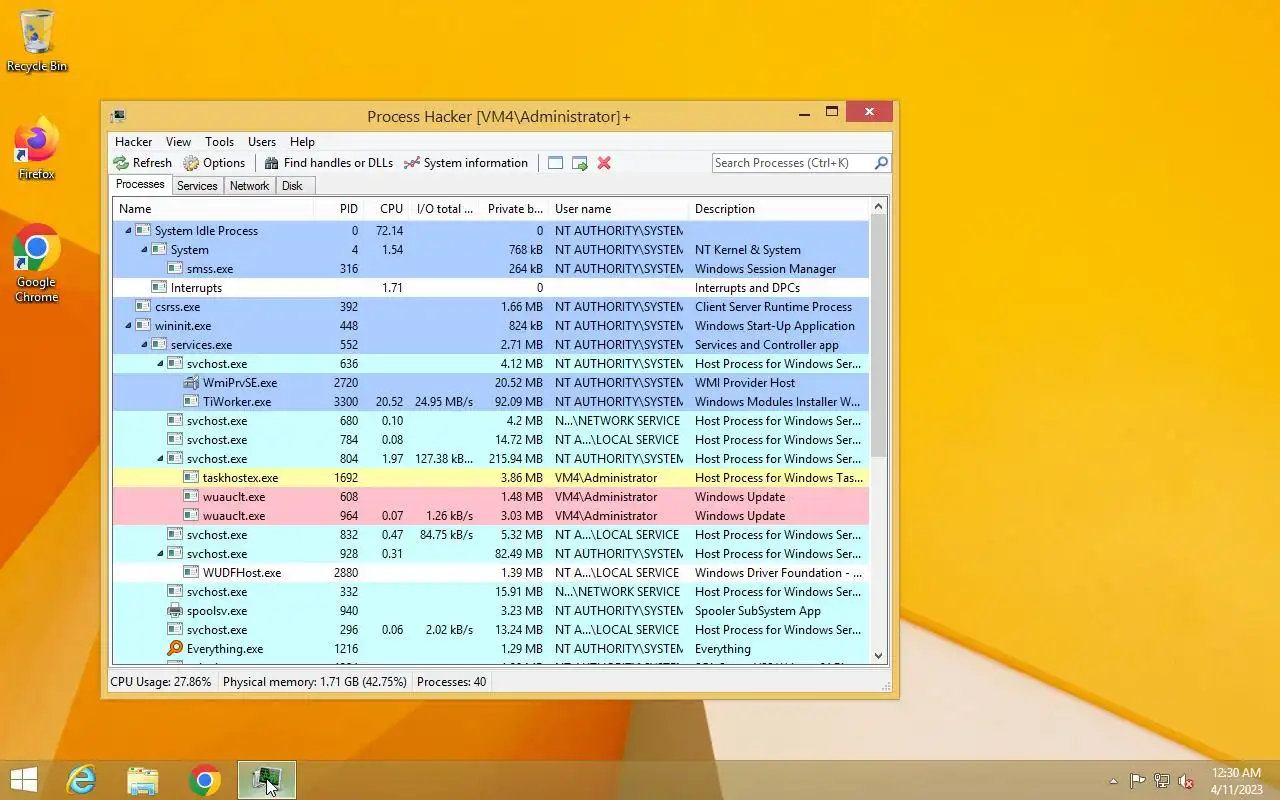This screenshot has width=1280, height=800.
Task: Sort by the CPU column header
Action: click(x=386, y=209)
